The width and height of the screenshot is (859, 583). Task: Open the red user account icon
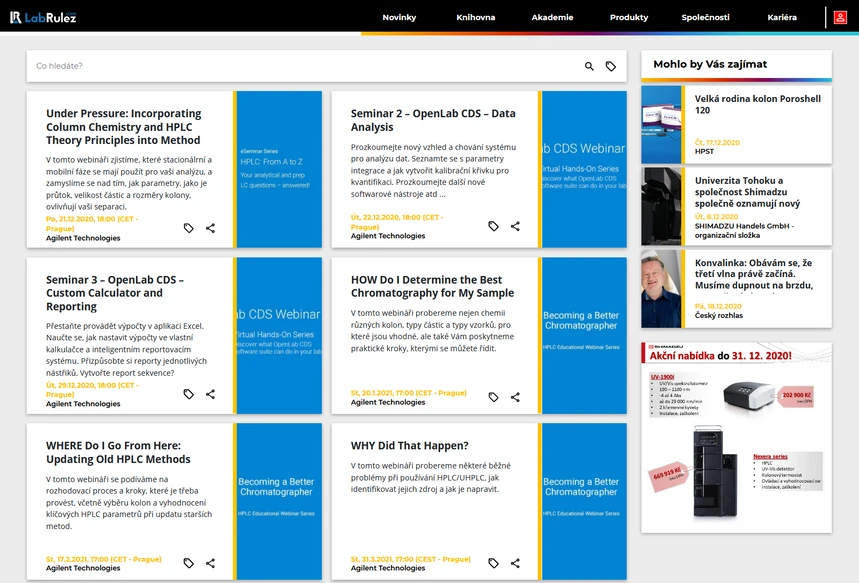[840, 18]
